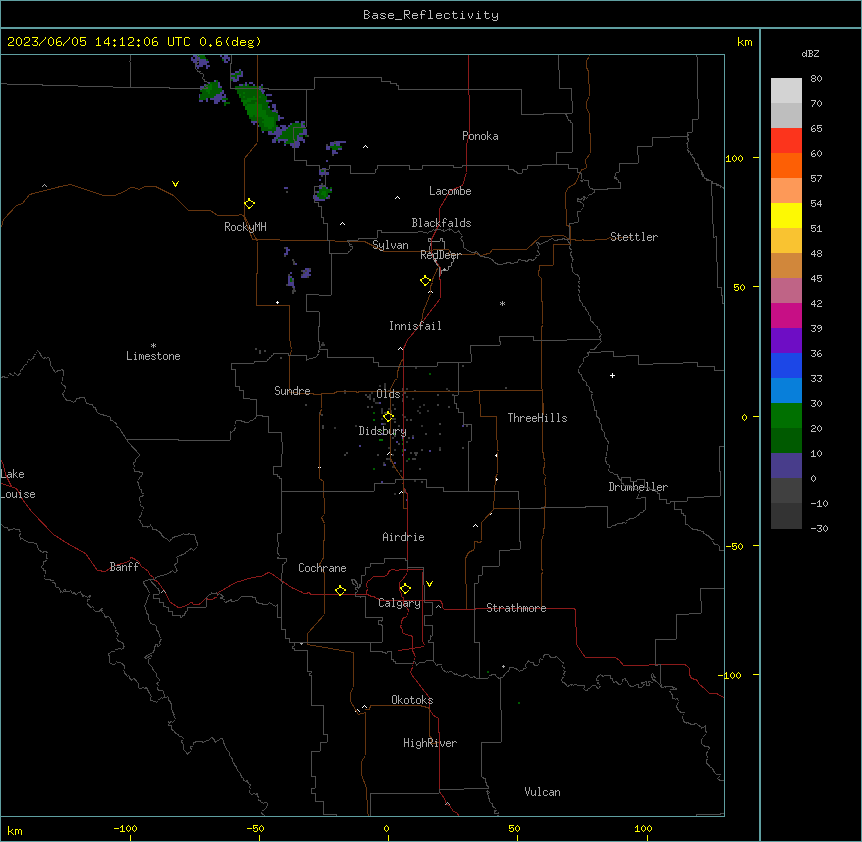Click the Didsbury label

tap(383, 431)
